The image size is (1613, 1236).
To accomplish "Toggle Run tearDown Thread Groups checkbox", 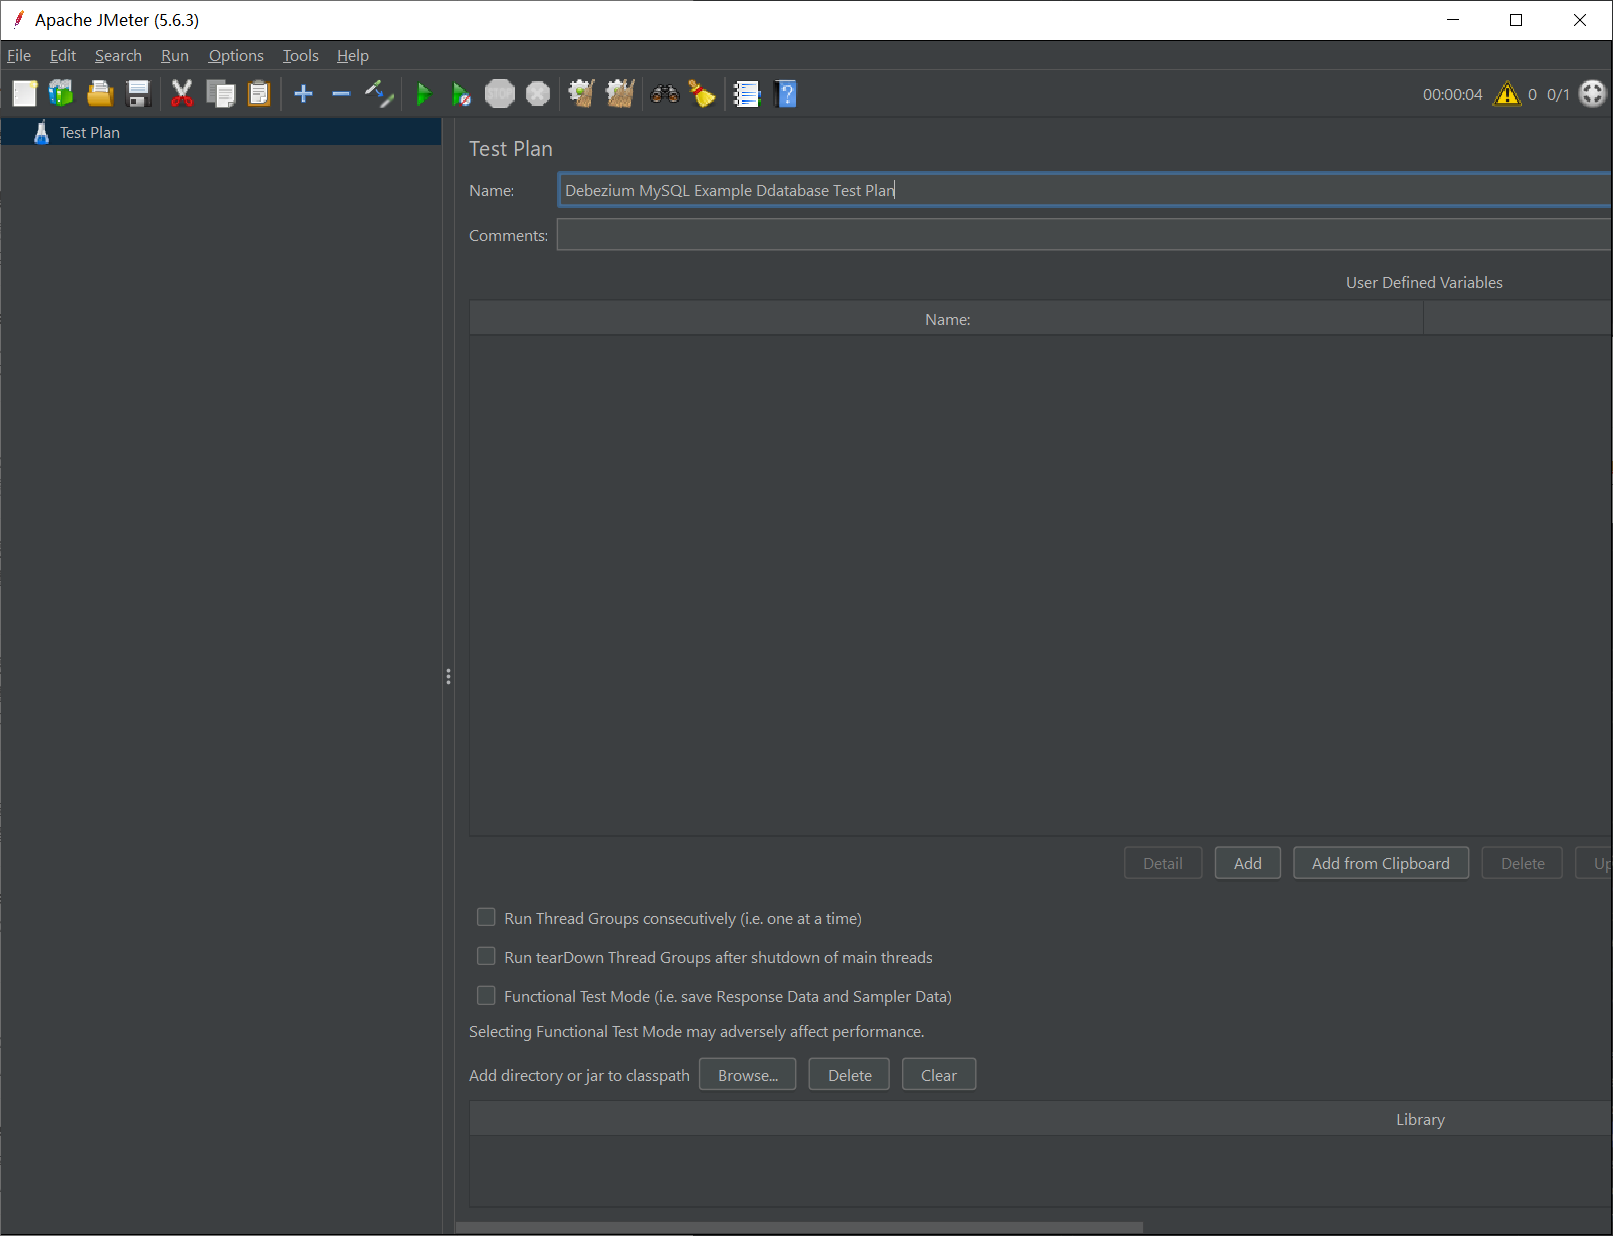I will click(486, 956).
